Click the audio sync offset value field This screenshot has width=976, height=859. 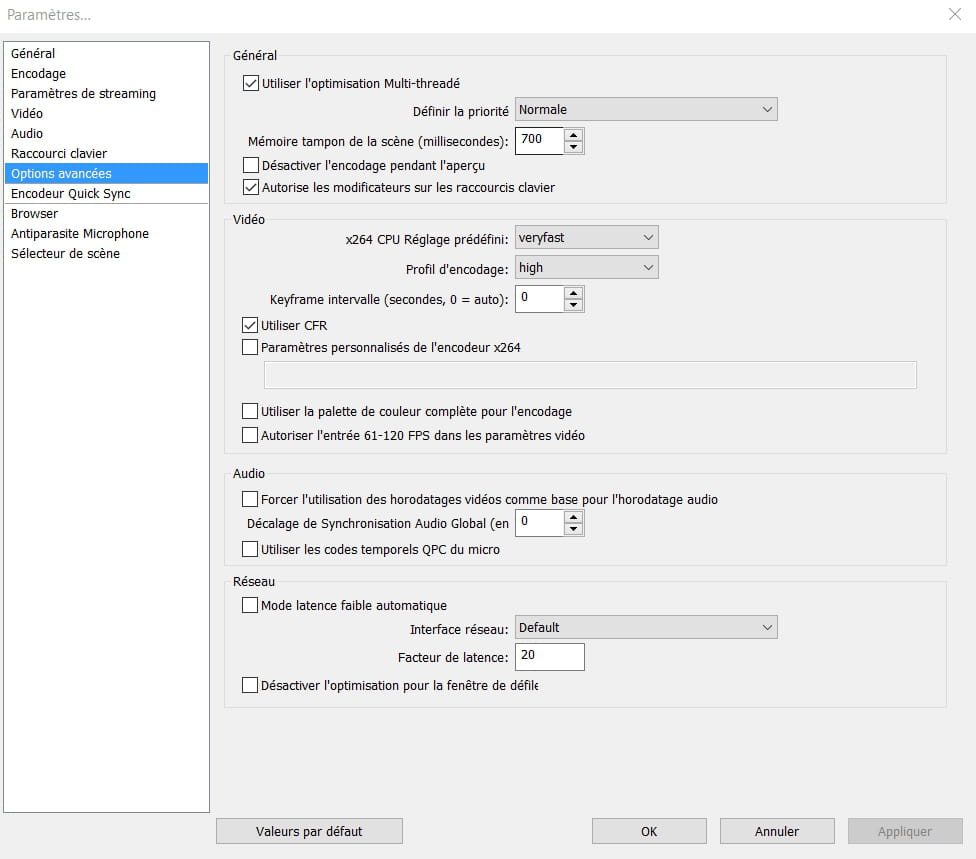tap(540, 523)
